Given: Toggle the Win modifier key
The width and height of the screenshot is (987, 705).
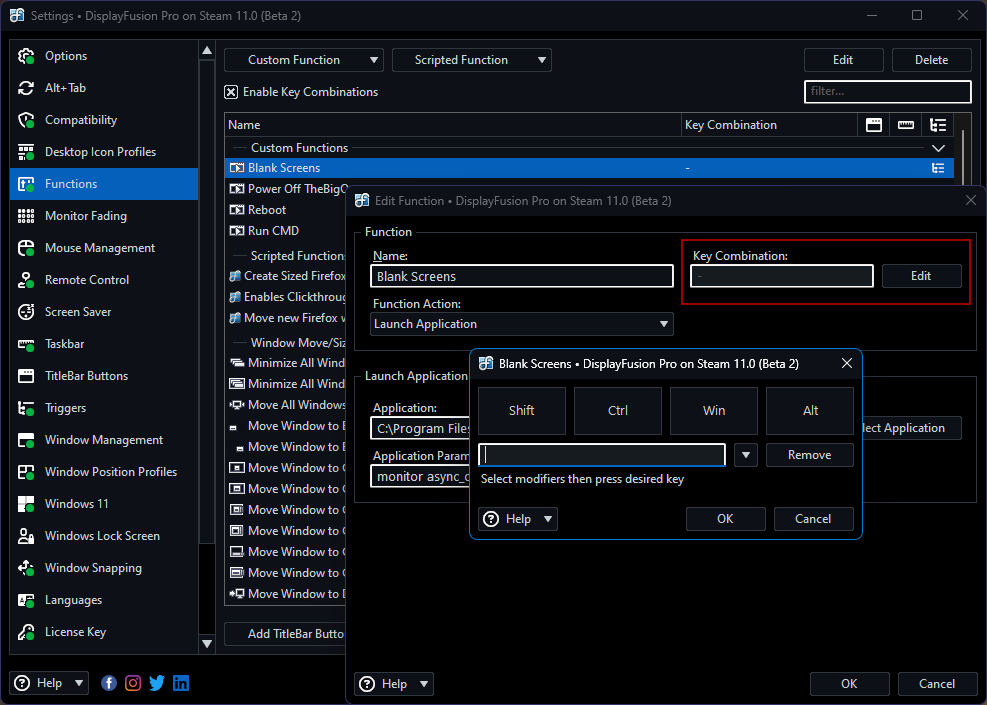Looking at the screenshot, I should (x=714, y=410).
